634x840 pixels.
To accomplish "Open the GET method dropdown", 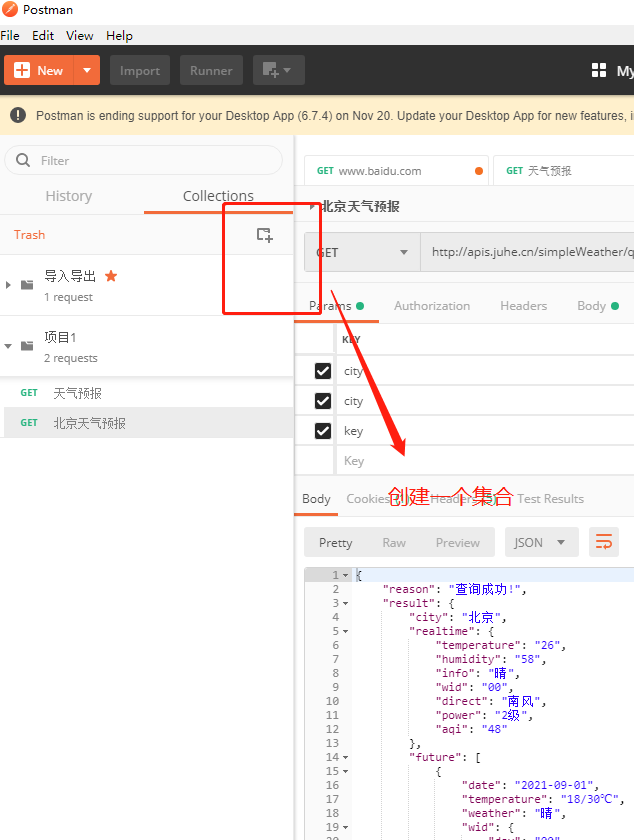I will point(362,252).
